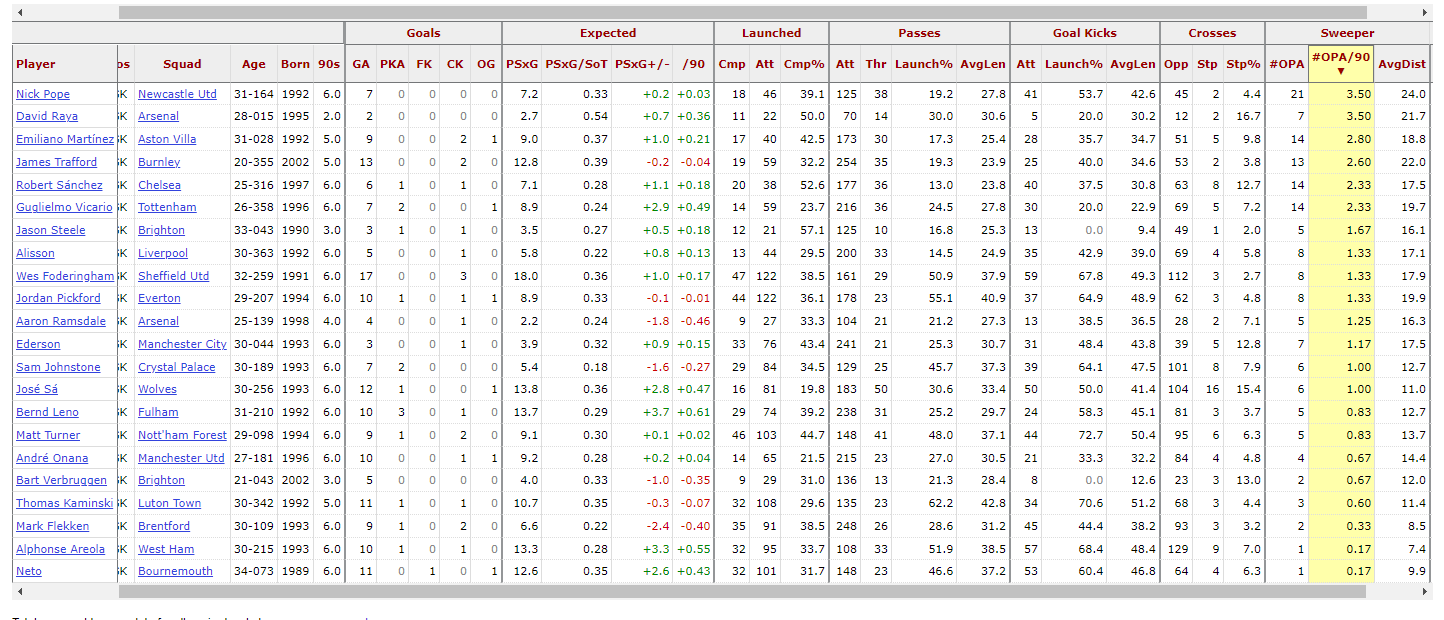Open Wes Foderingham player page
This screenshot has width=1444, height=620.
pos(65,276)
